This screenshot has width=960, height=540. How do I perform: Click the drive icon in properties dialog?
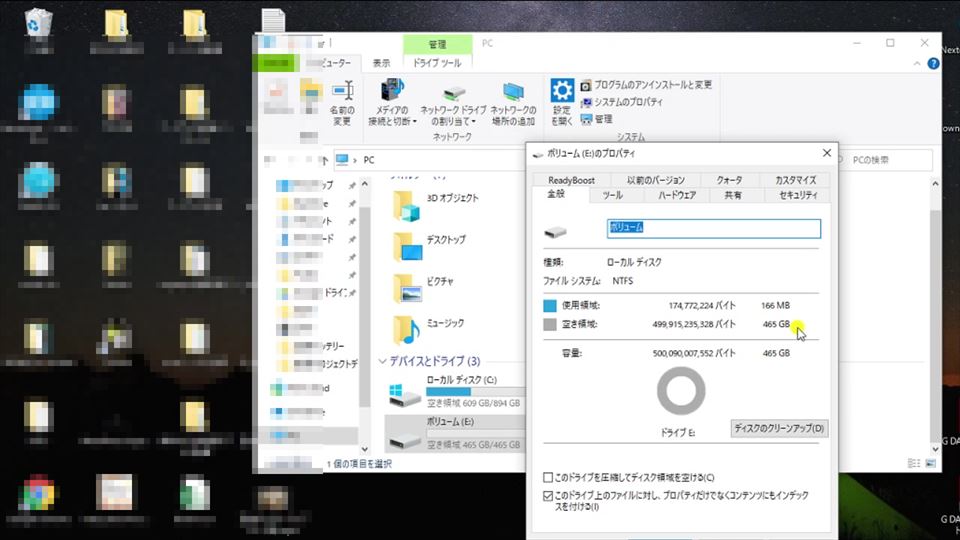[x=555, y=232]
